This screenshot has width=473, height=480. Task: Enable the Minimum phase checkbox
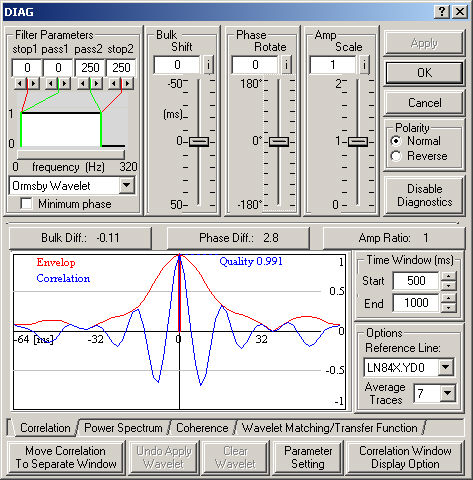pos(26,204)
